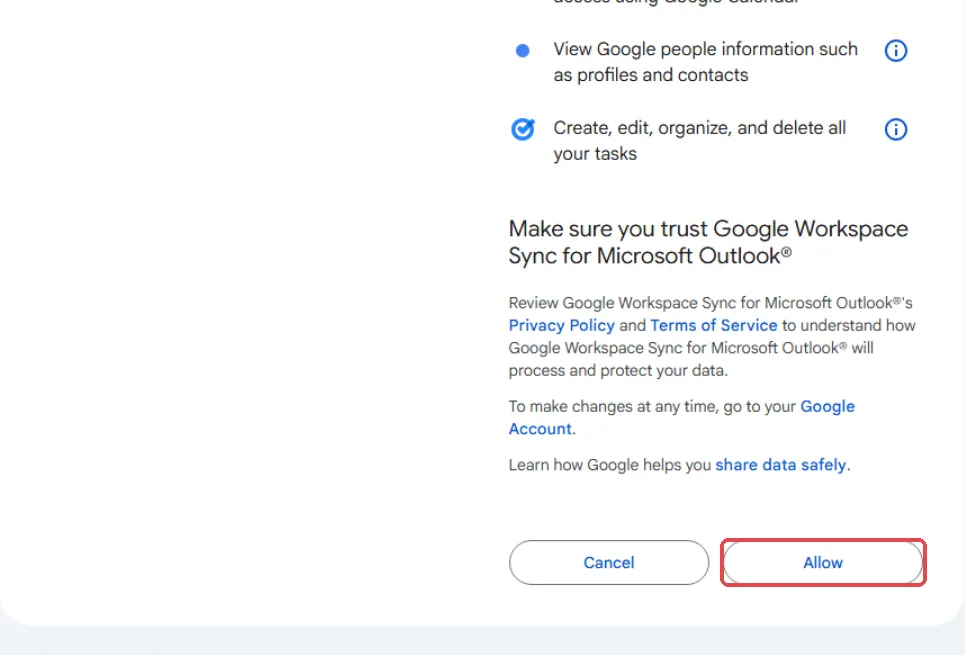
Task: Click blue dot beside people information
Action: [x=523, y=50]
